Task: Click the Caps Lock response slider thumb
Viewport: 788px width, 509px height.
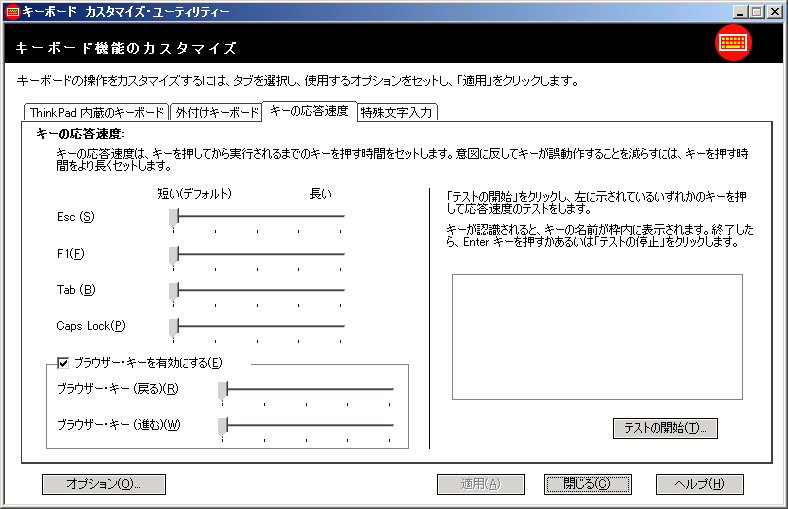Action: 174,325
